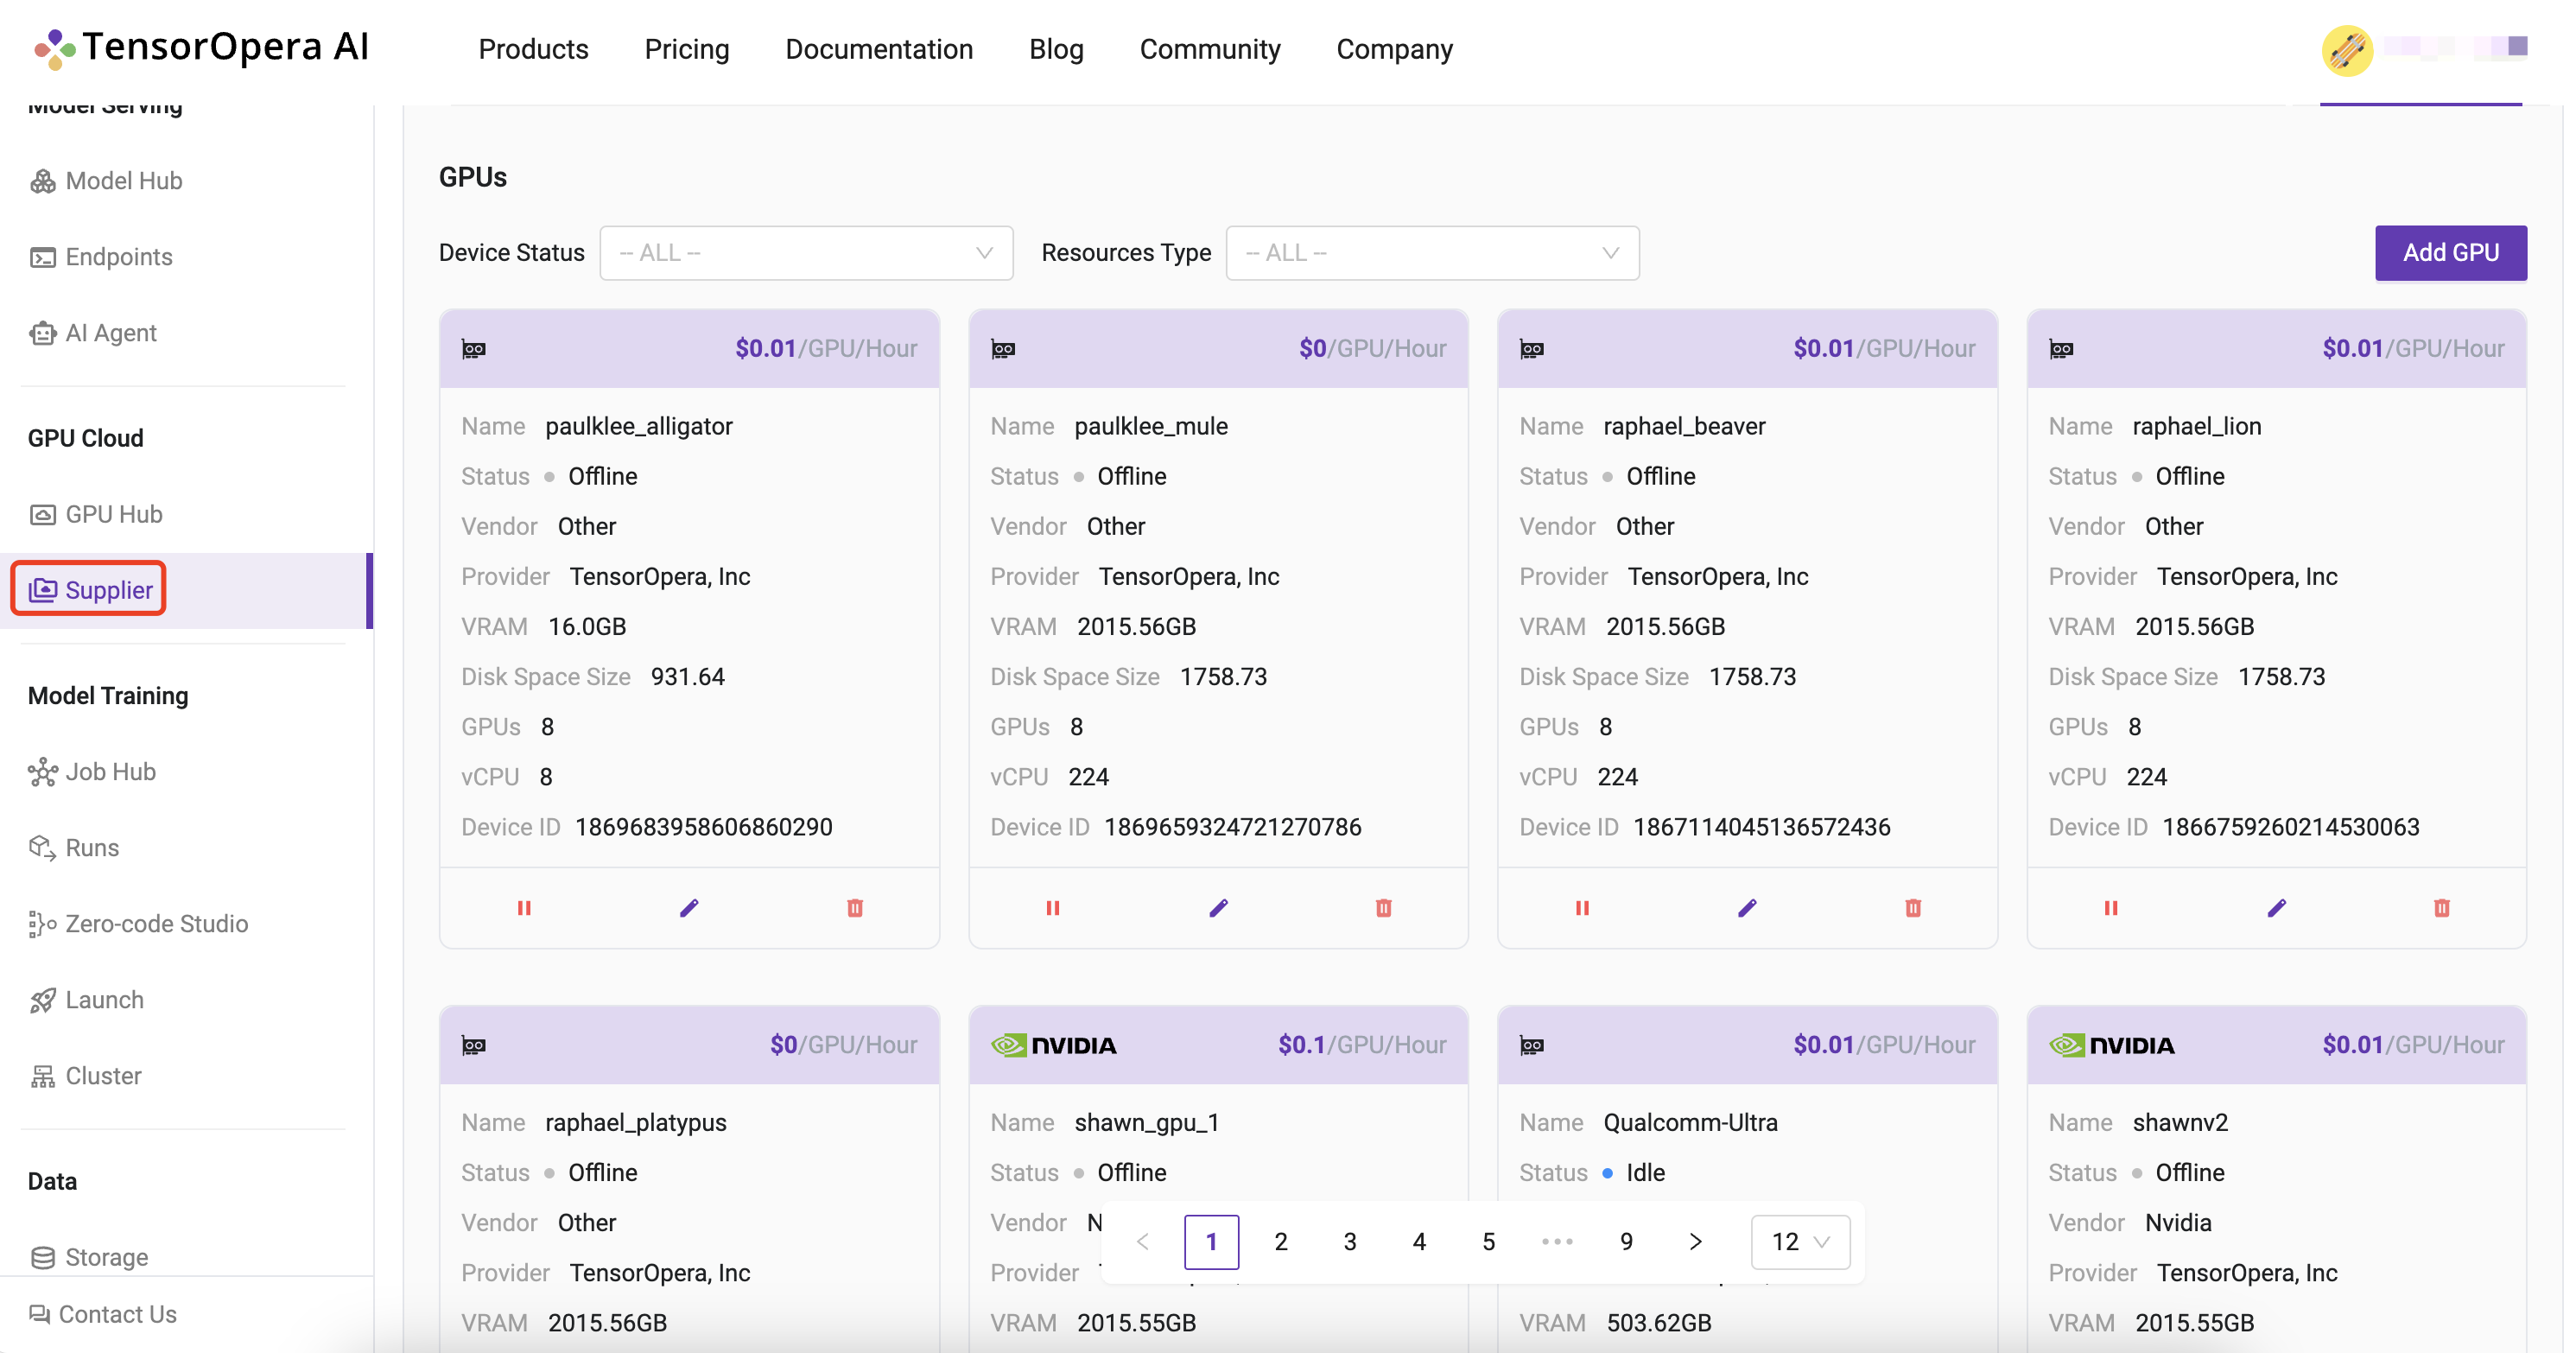Open Products in top navigation
The height and width of the screenshot is (1353, 2576).
click(533, 49)
